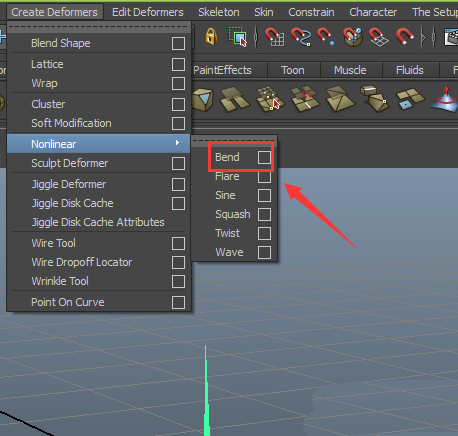Open Wire Tool options box

[x=178, y=243]
